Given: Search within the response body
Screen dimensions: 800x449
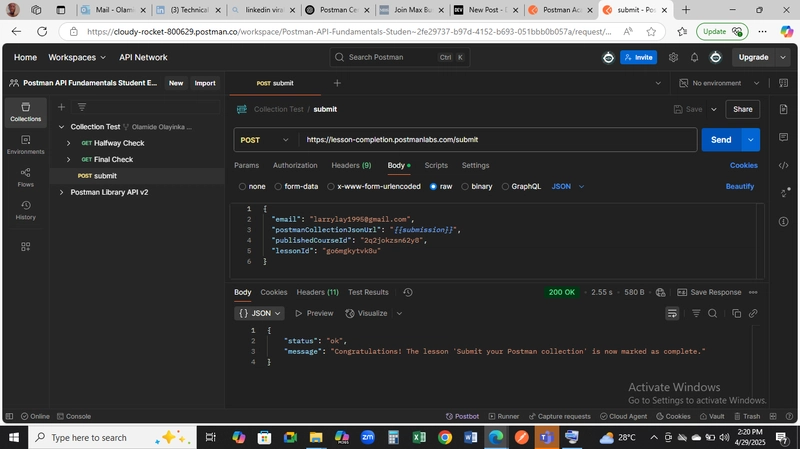Looking at the screenshot, I should pos(713,313).
